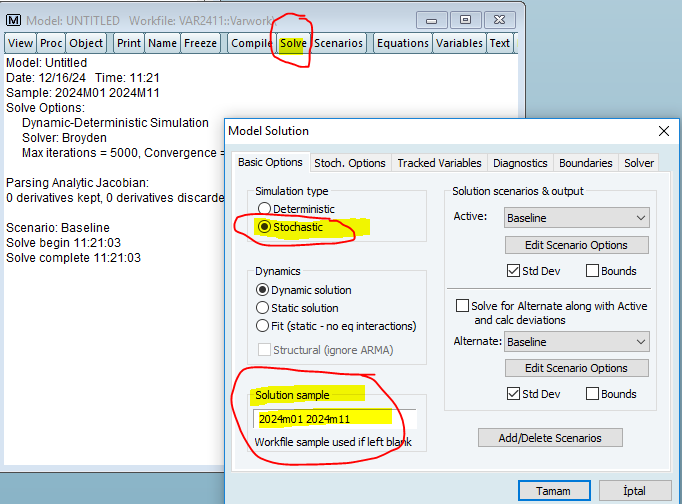Choose Static solution dynamics option

point(264,308)
